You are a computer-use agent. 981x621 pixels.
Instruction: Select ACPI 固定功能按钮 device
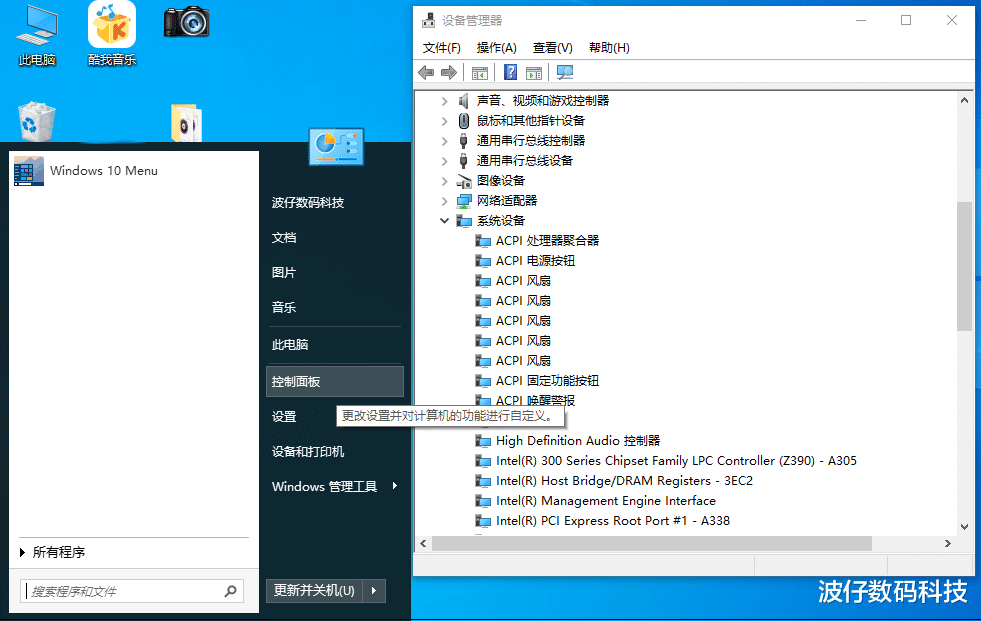[547, 381]
